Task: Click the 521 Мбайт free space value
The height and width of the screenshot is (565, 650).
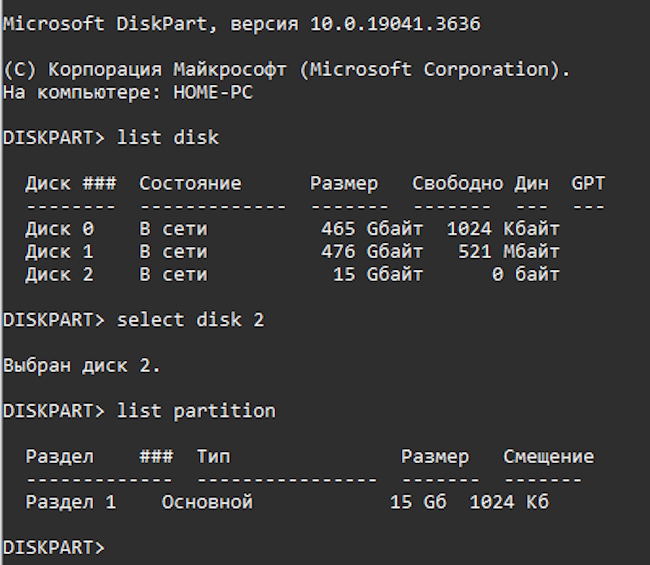Action: (x=509, y=252)
